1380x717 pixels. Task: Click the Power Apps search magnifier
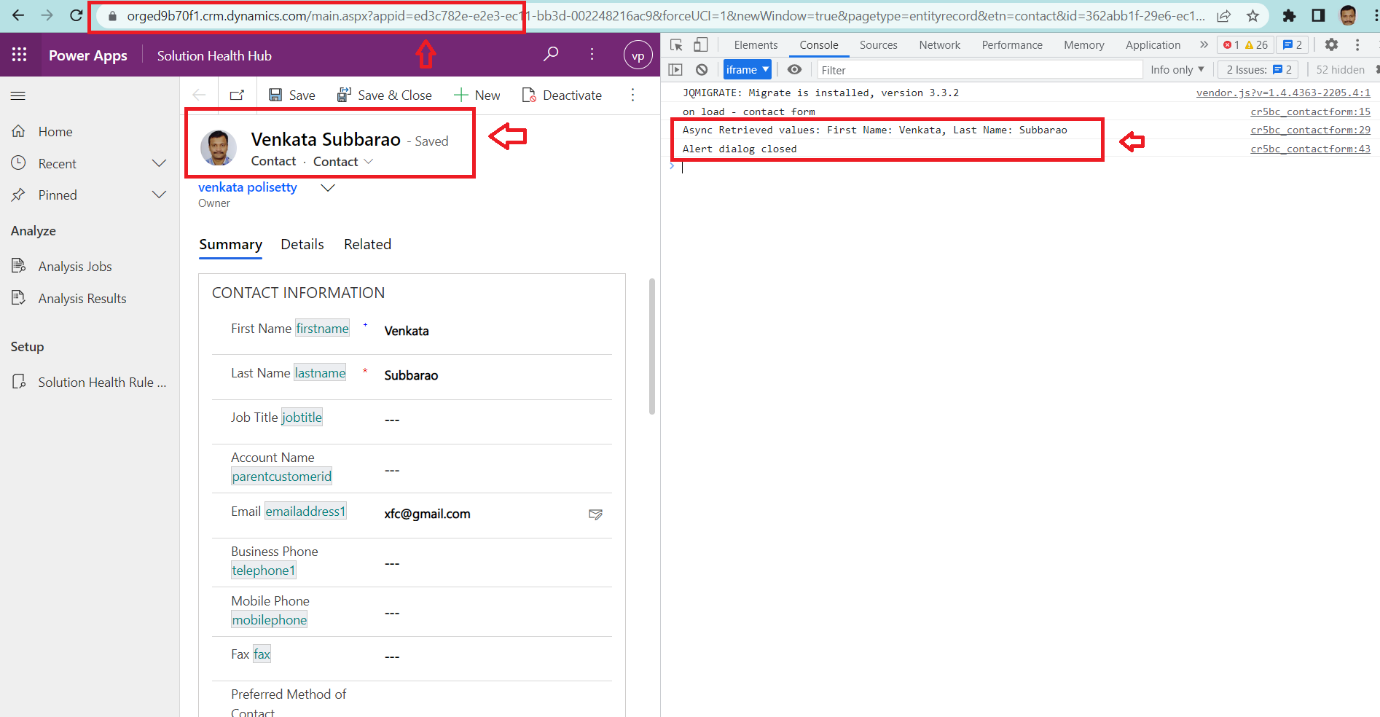click(x=550, y=54)
